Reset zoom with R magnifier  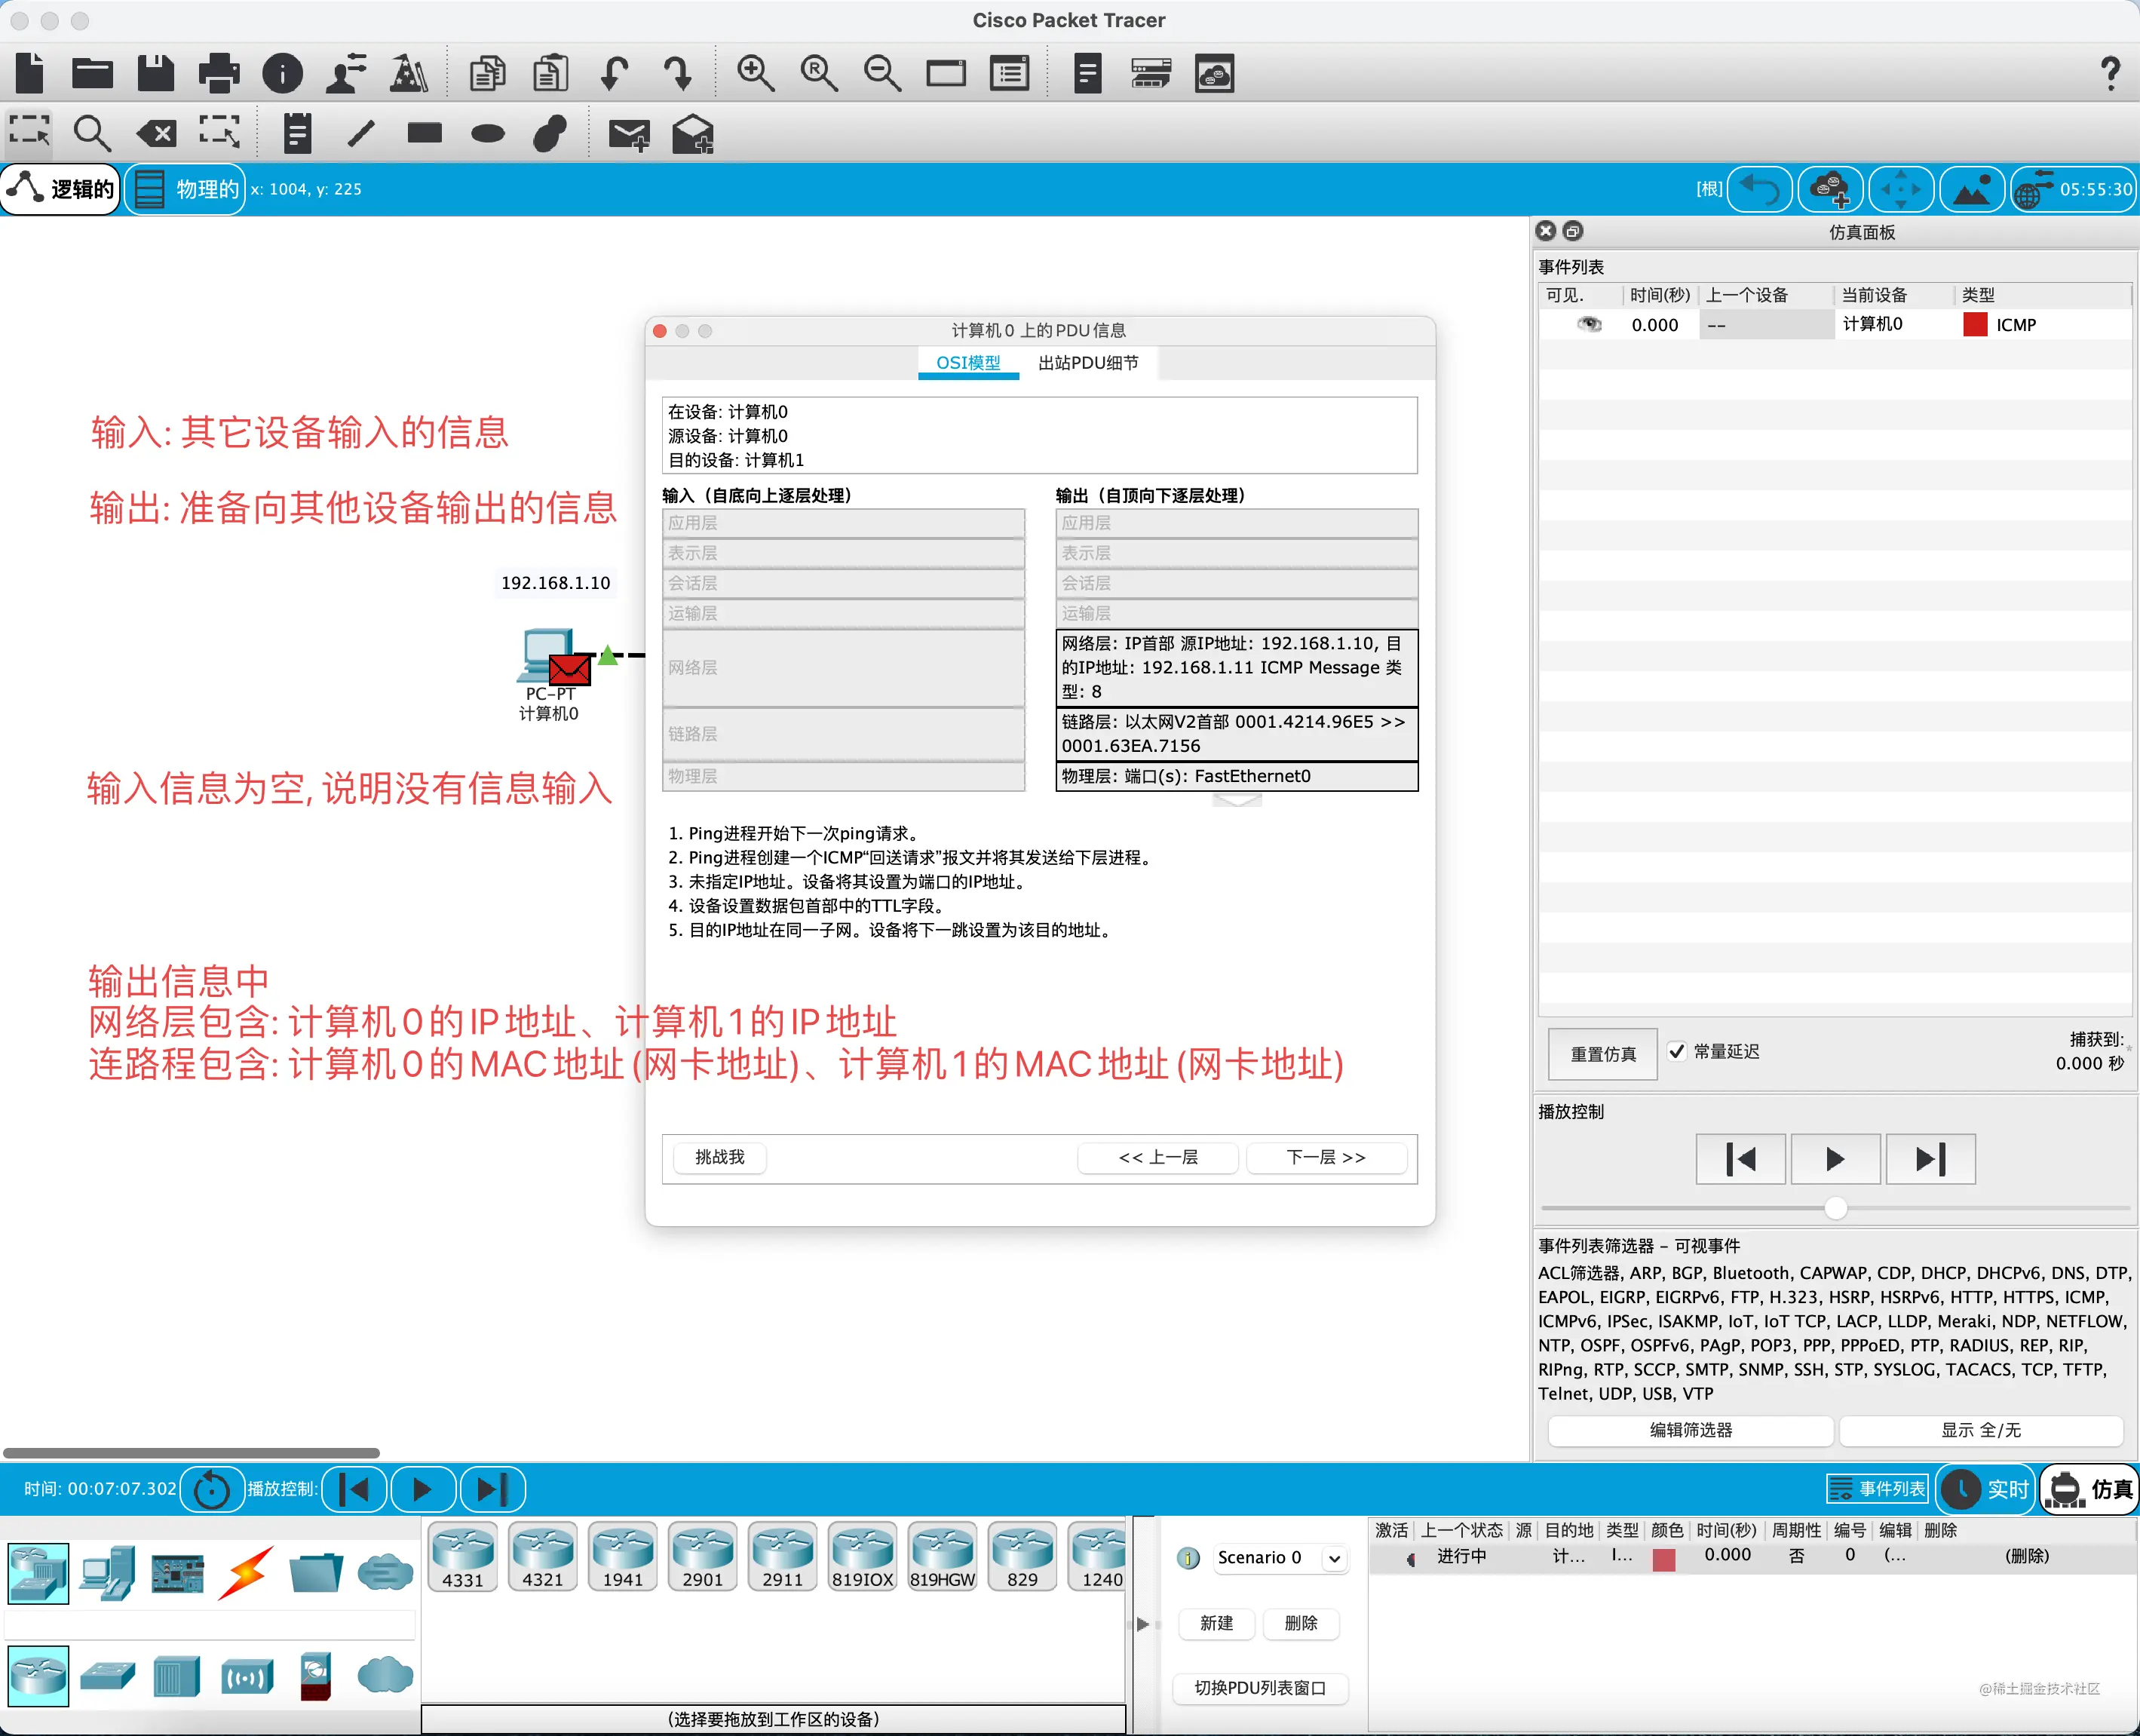tap(819, 73)
